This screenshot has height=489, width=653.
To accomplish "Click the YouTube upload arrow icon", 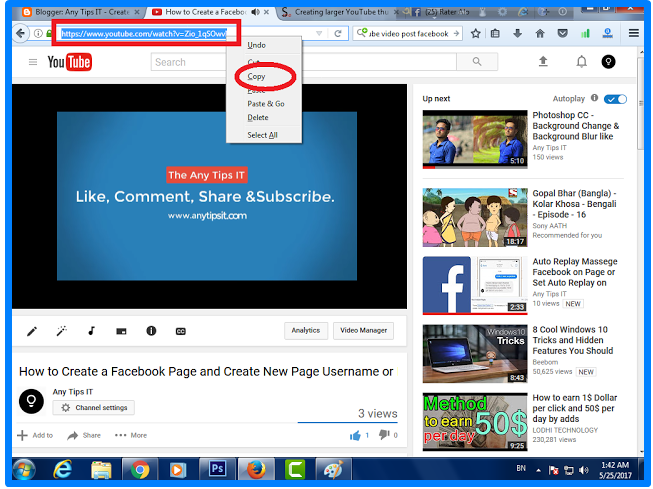I will (x=543, y=62).
